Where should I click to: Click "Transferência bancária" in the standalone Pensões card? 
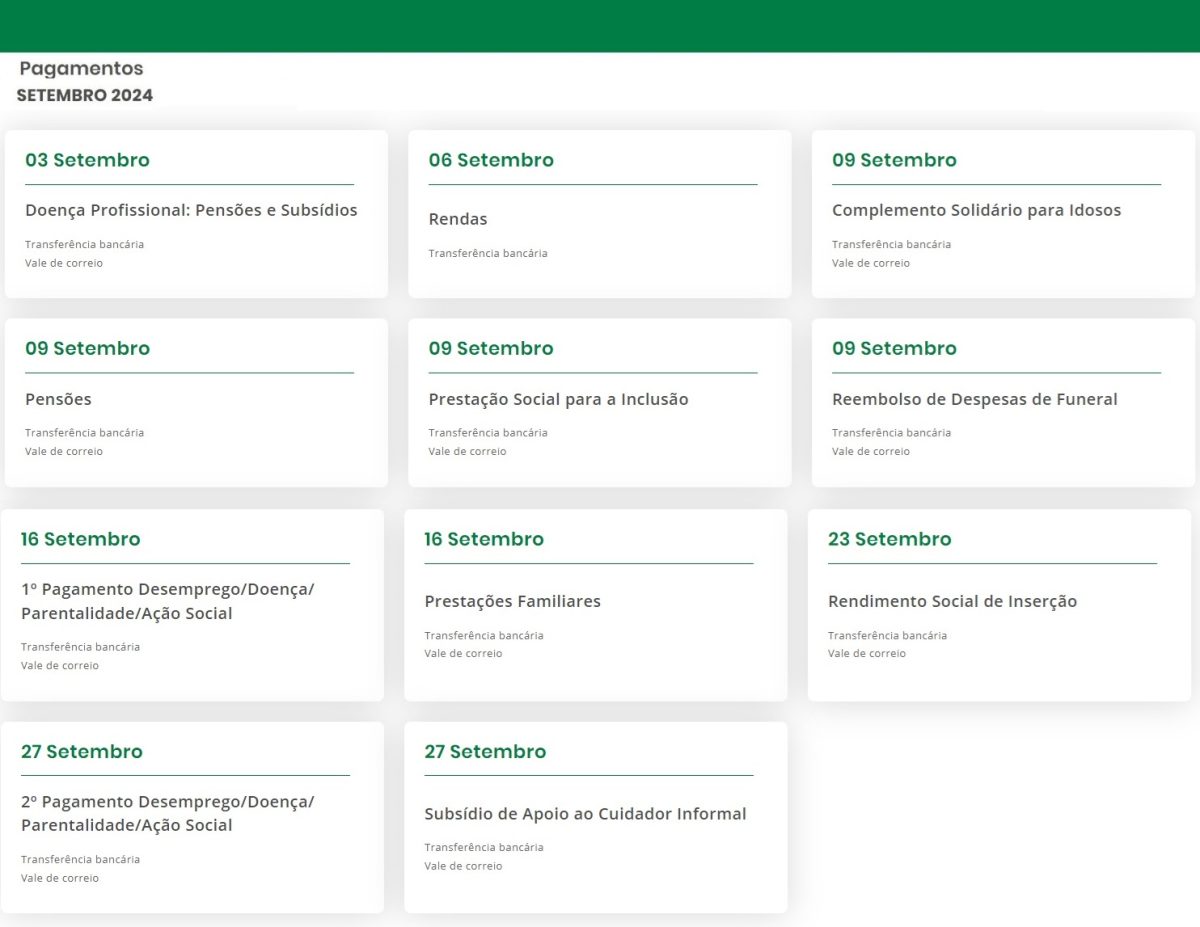tap(84, 433)
